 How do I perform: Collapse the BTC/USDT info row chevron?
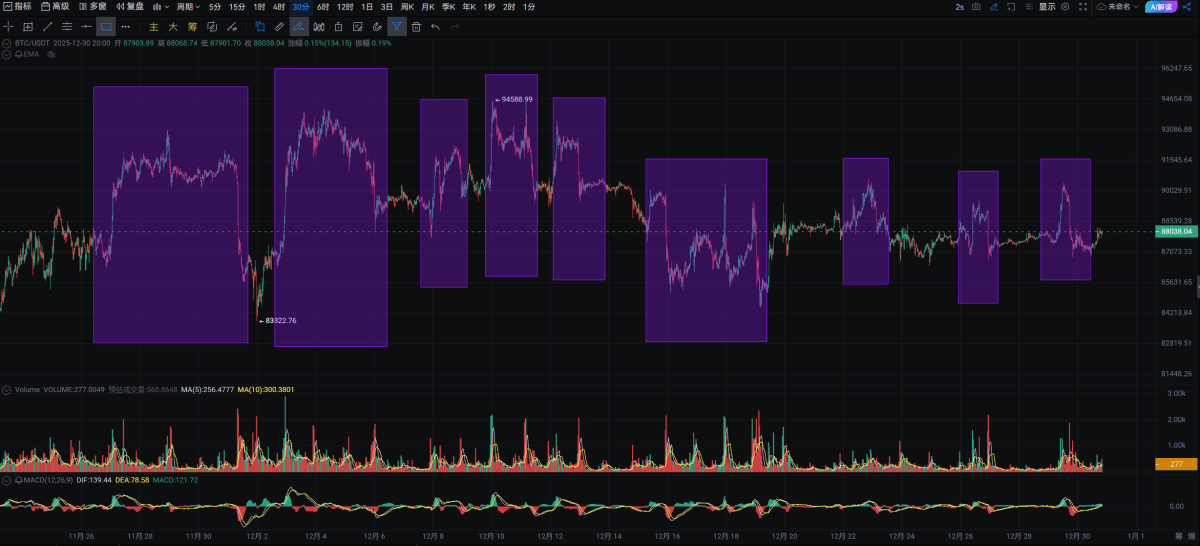[x=7, y=44]
